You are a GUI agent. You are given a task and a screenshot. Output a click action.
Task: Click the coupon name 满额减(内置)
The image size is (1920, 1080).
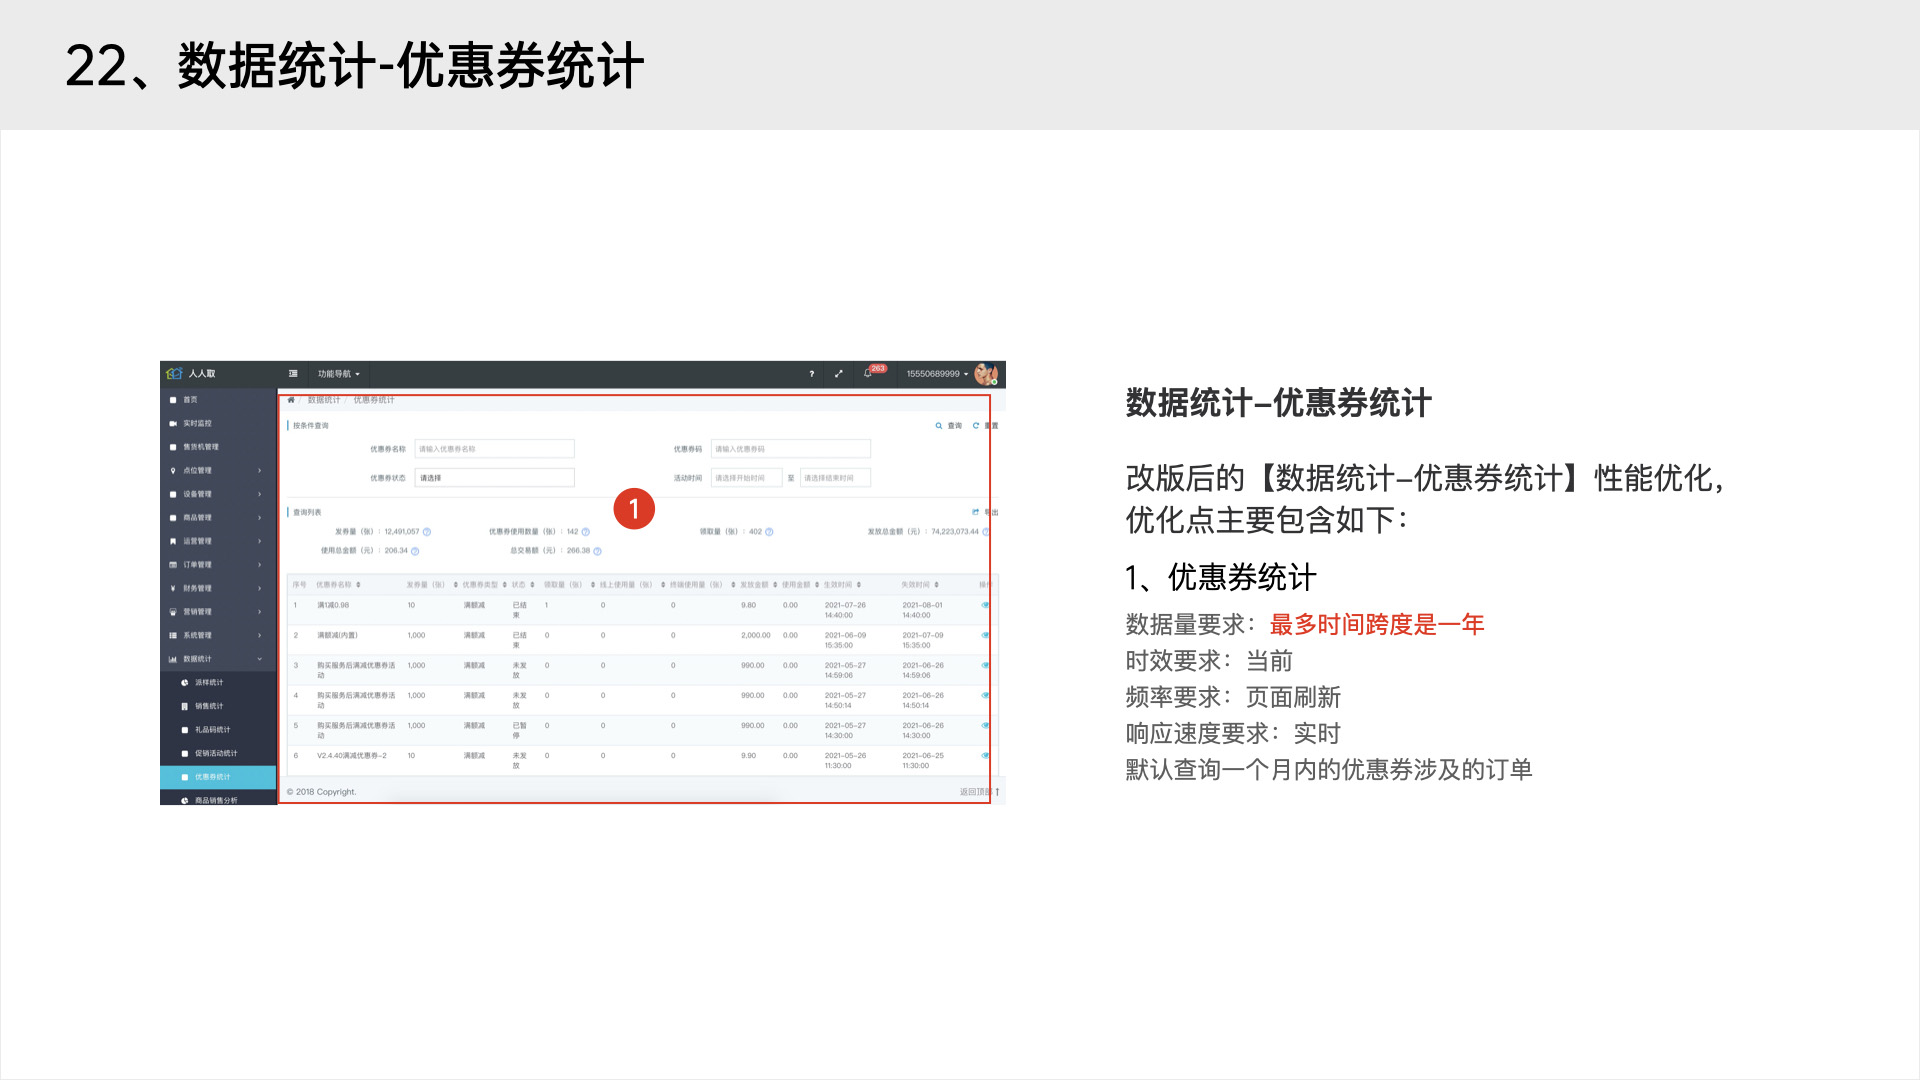click(x=337, y=635)
